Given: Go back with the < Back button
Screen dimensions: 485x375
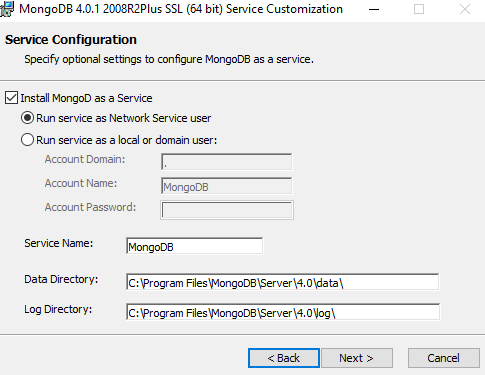Looking at the screenshot, I should [284, 358].
